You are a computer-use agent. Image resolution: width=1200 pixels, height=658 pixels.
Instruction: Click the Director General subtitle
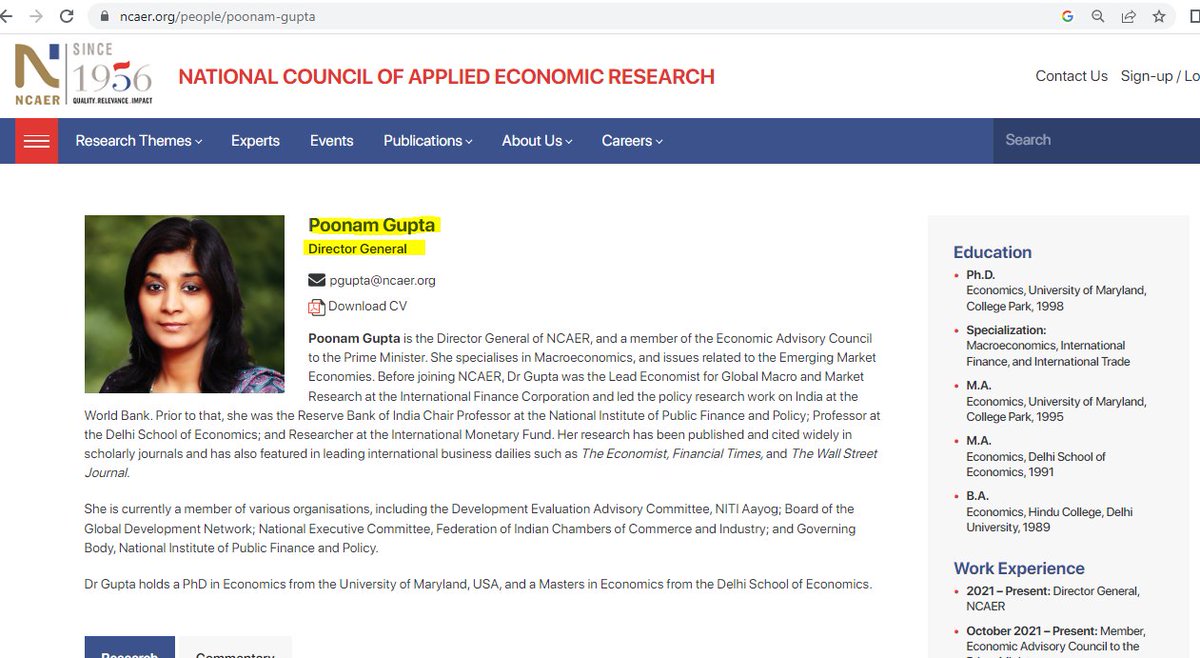[357, 248]
